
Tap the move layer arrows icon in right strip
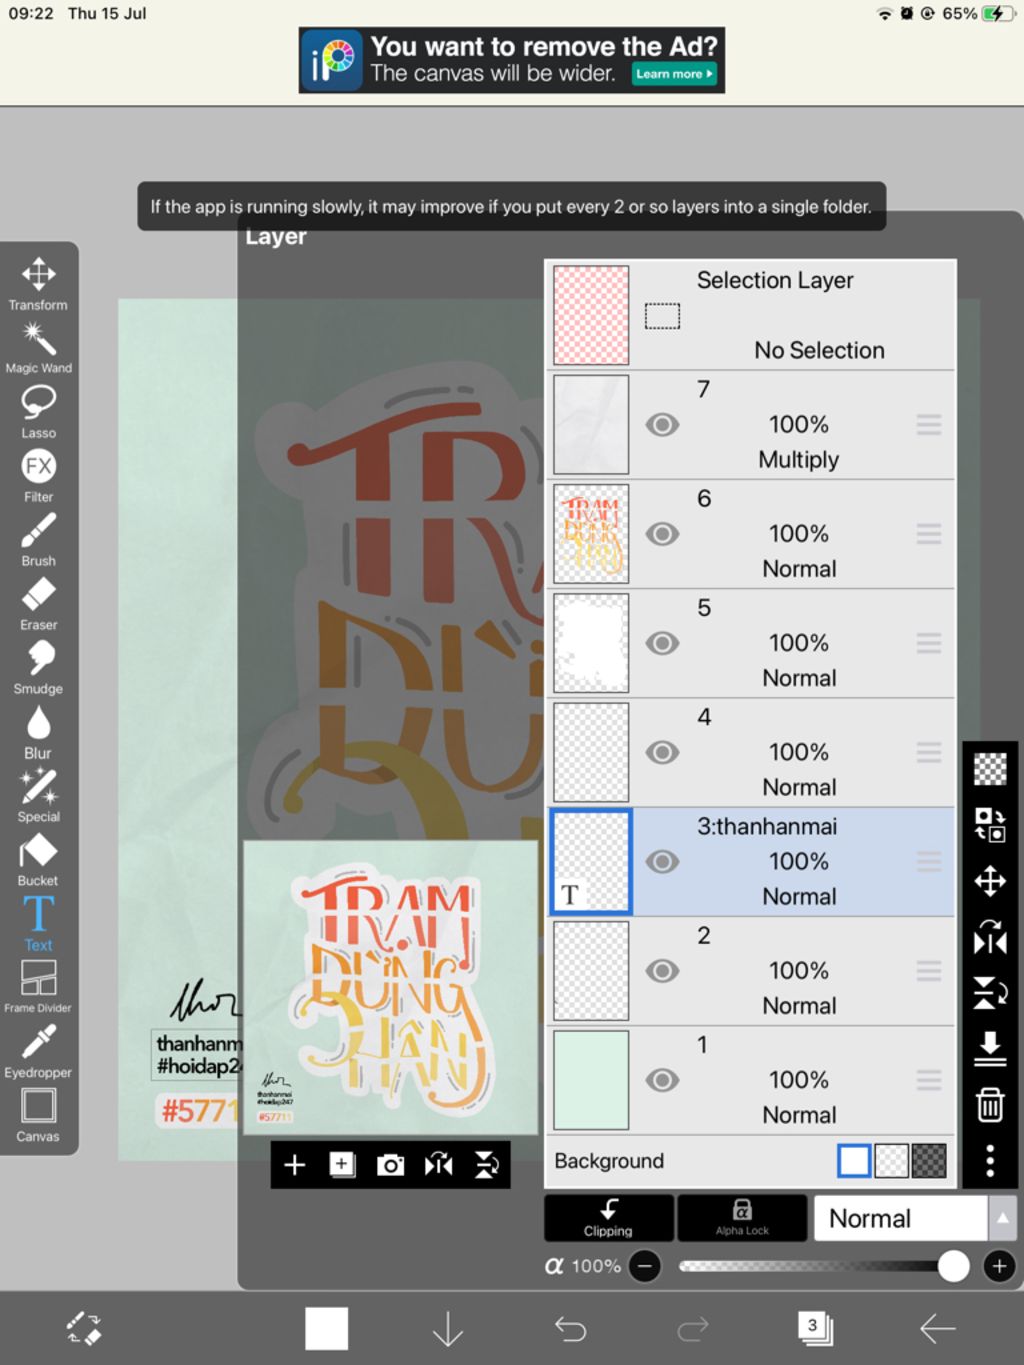pyautogui.click(x=990, y=881)
